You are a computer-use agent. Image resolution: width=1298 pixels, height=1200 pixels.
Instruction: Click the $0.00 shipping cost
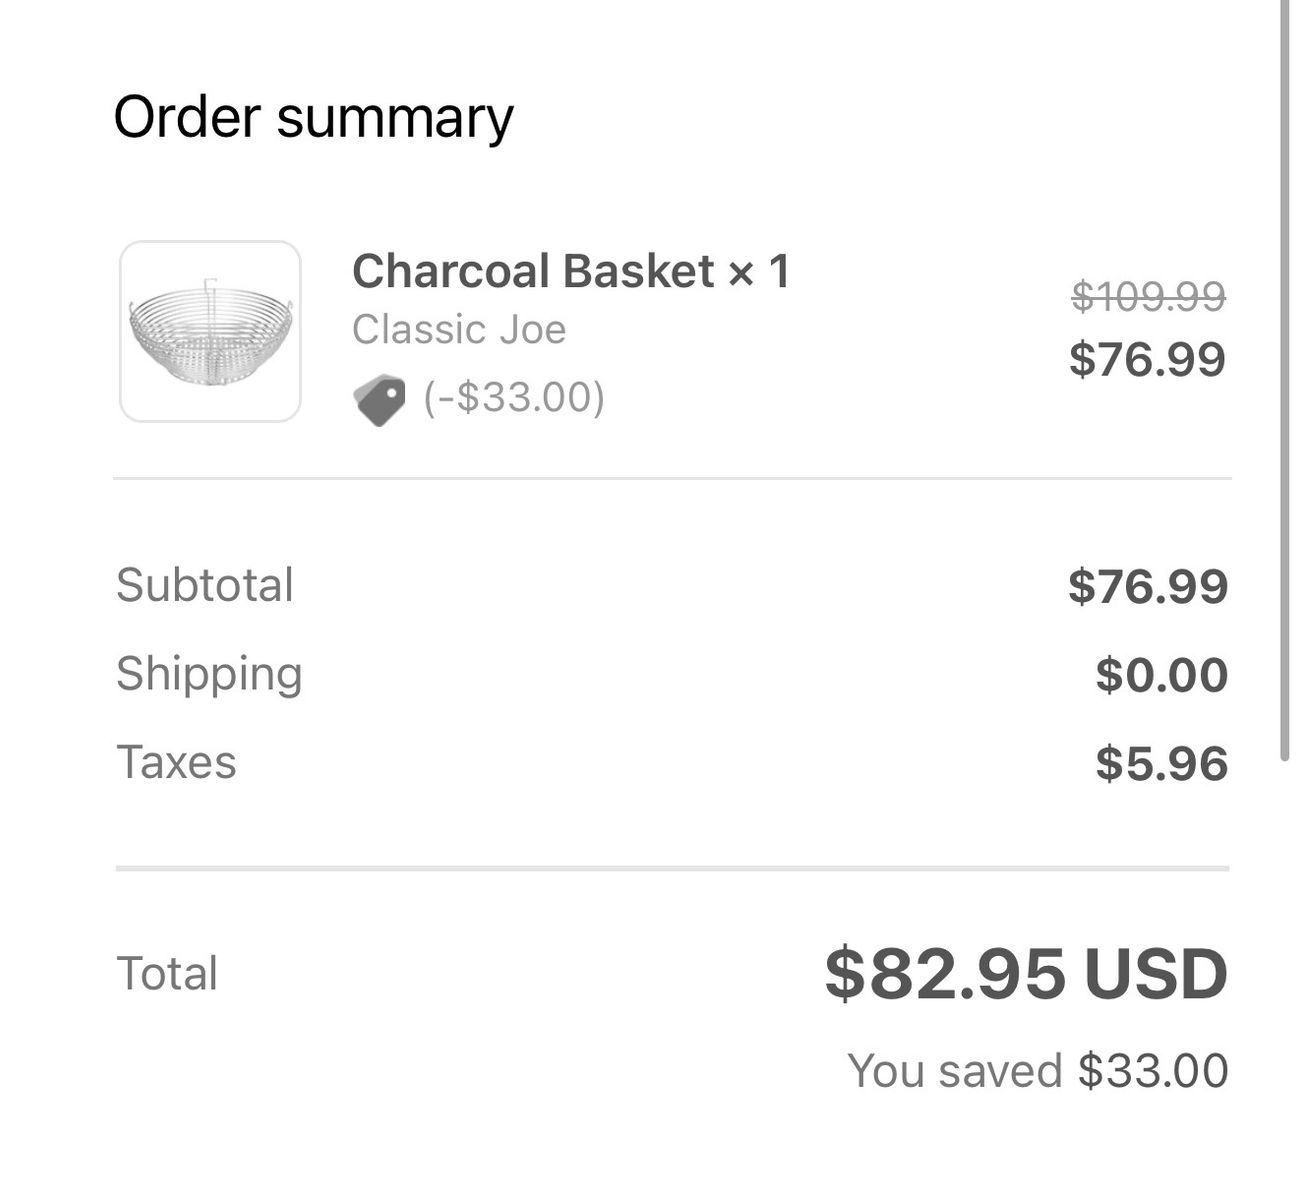[1161, 675]
